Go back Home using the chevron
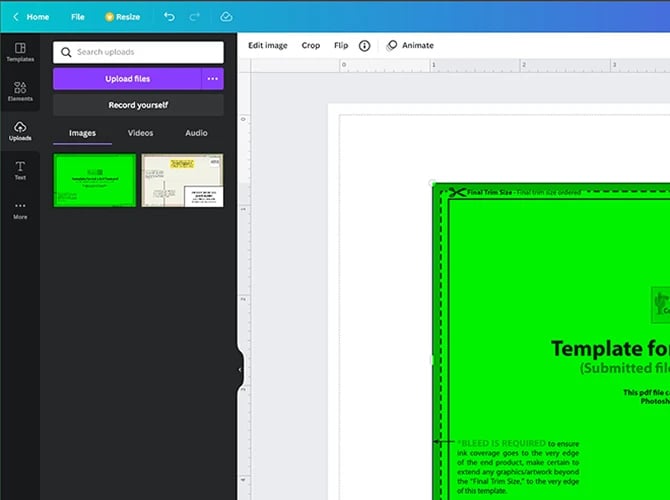Viewport: 670px width, 500px height. pyautogui.click(x=15, y=17)
